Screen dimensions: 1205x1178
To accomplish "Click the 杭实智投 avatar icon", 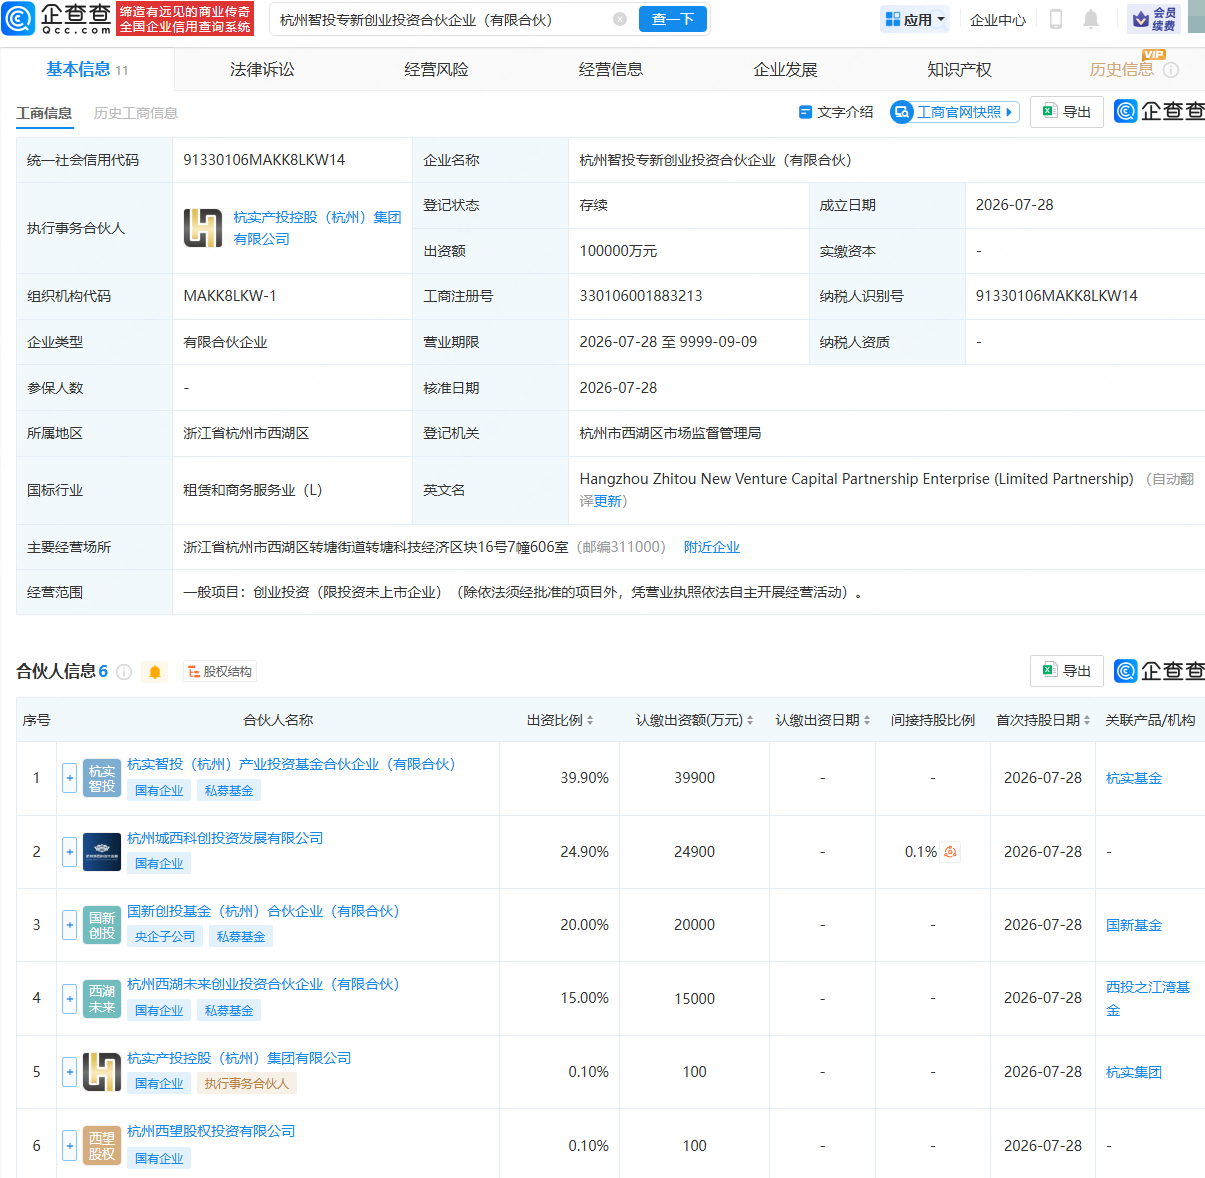I will pyautogui.click(x=102, y=778).
